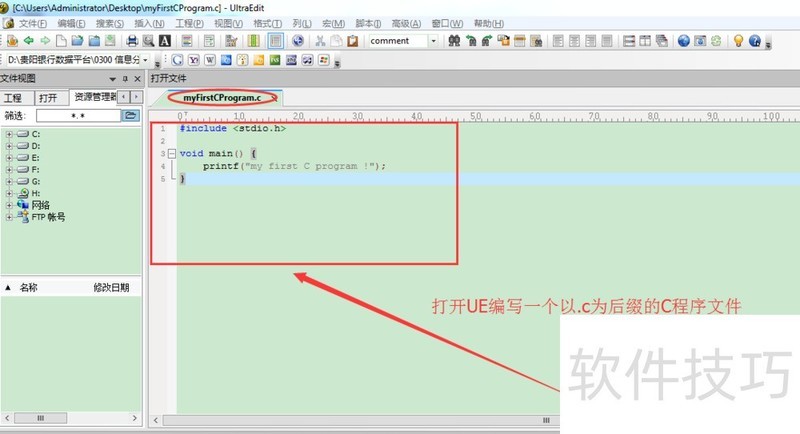Click the align left text icon
This screenshot has height=434, width=800.
tap(558, 41)
